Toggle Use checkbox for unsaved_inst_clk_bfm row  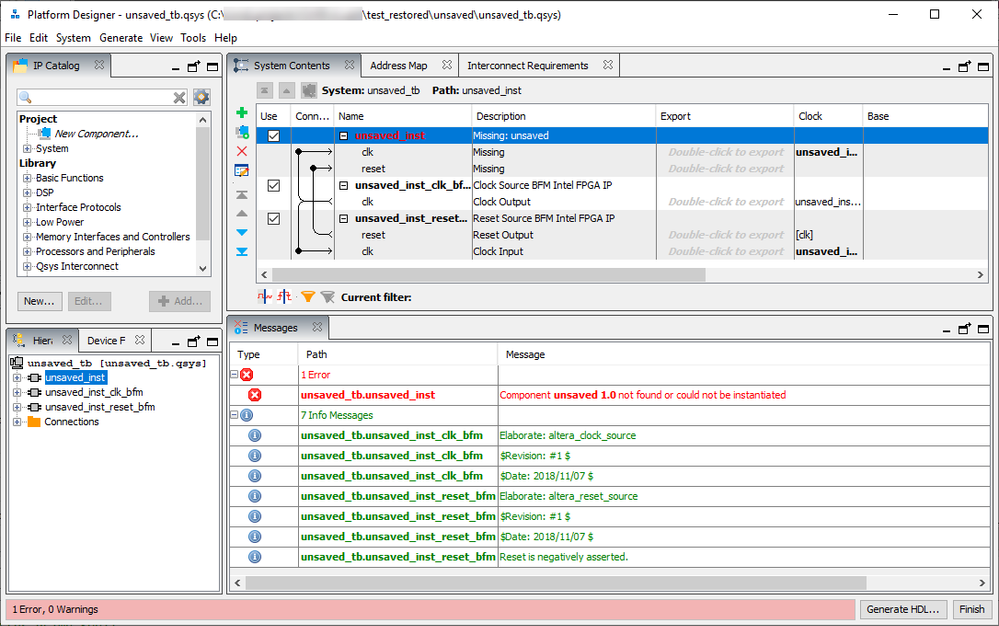[x=273, y=186]
